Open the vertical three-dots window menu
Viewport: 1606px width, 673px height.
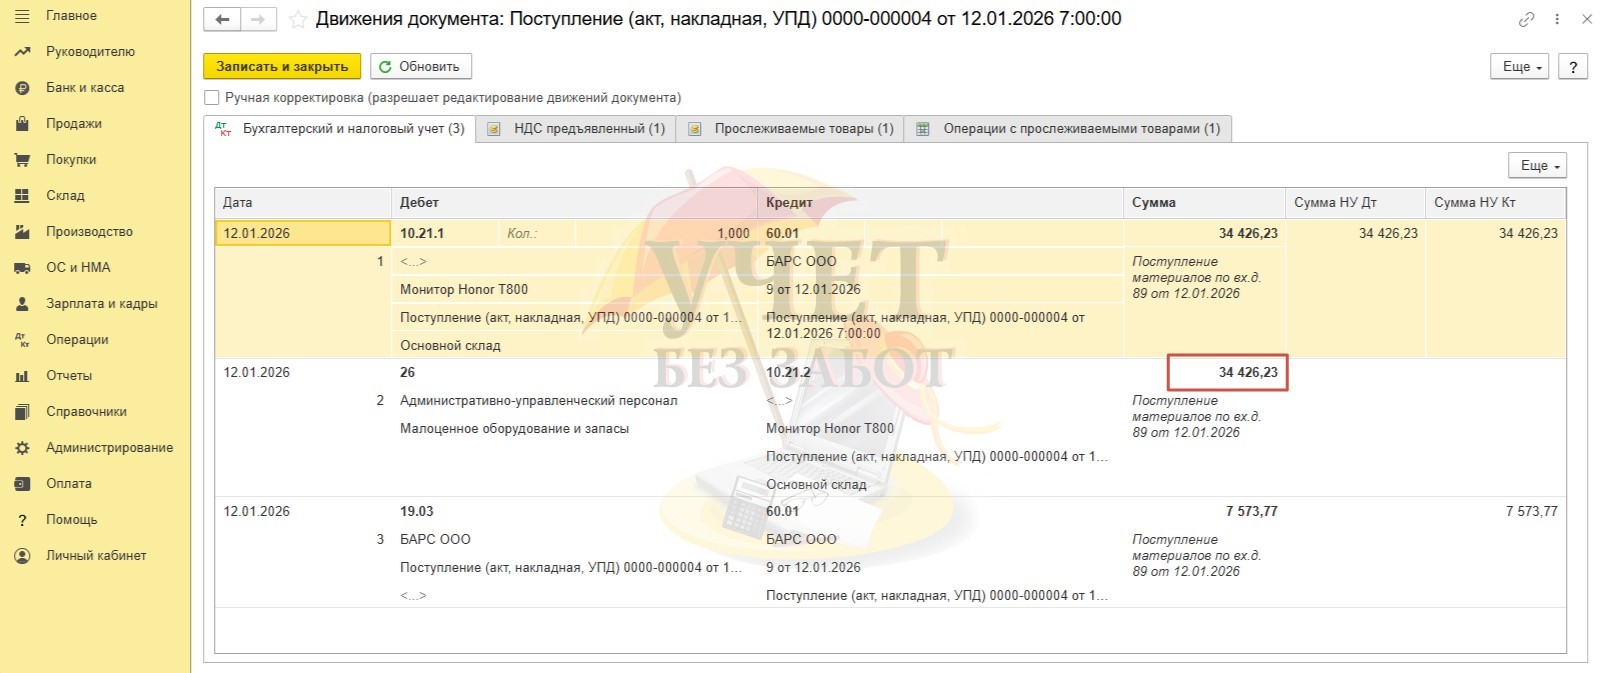1557,19
